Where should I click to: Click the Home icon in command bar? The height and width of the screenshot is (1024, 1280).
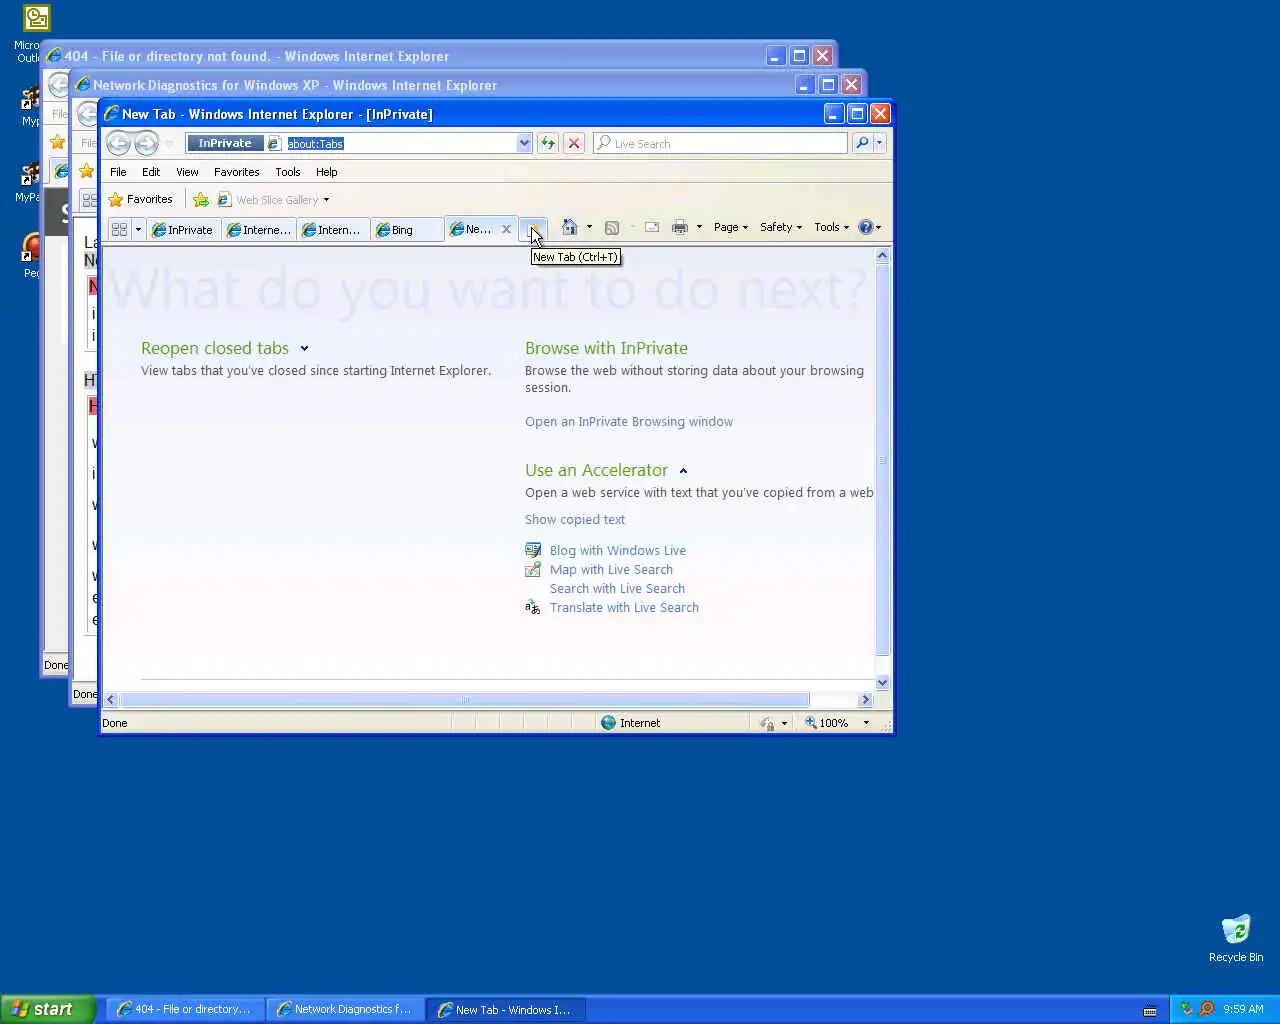pyautogui.click(x=569, y=227)
